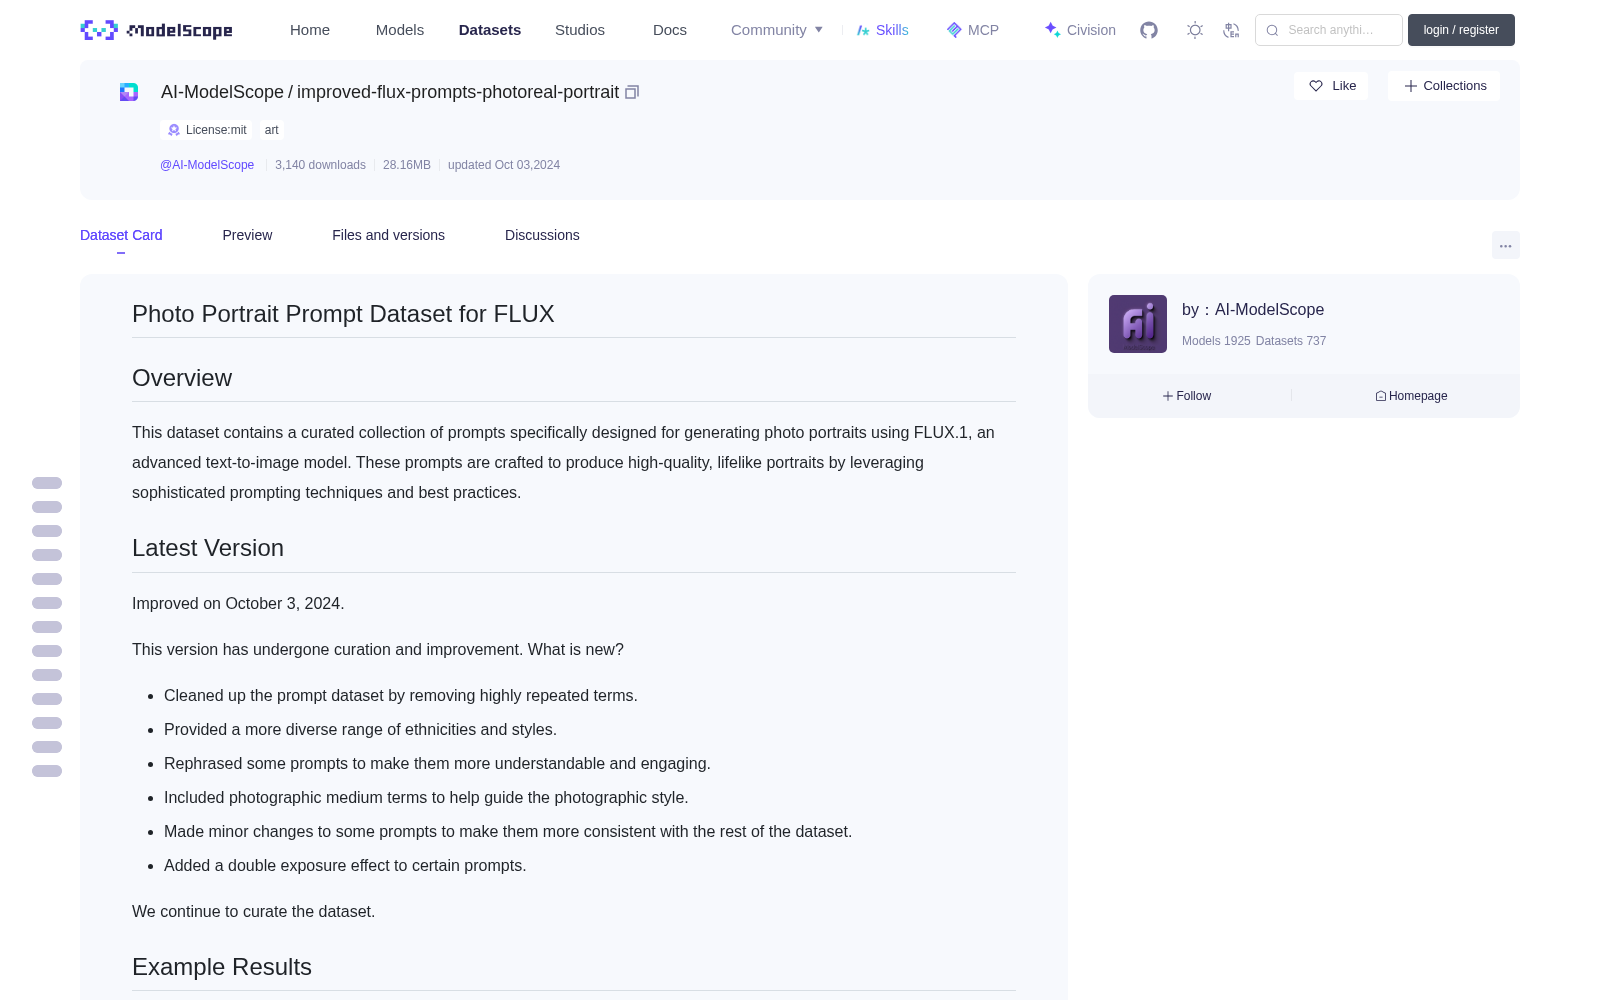Click the Example Results section heading
This screenshot has height=1000, width=1600.
tap(222, 967)
